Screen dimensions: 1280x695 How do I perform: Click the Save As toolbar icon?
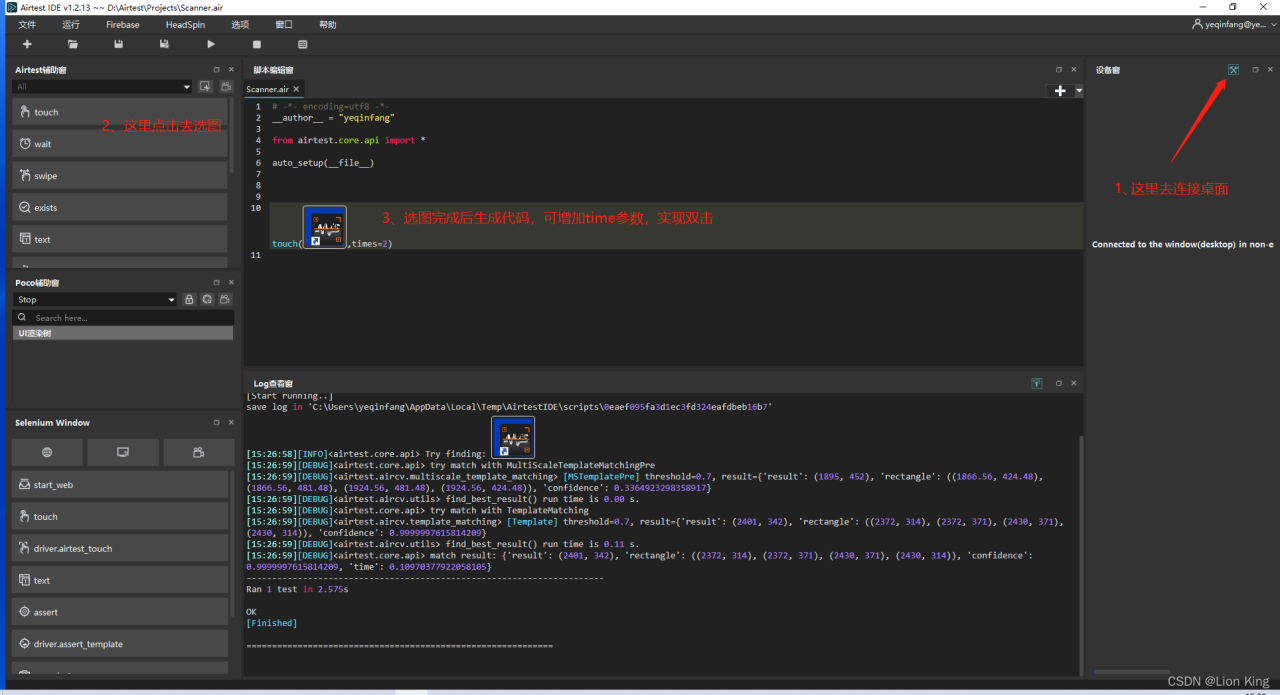tap(164, 44)
